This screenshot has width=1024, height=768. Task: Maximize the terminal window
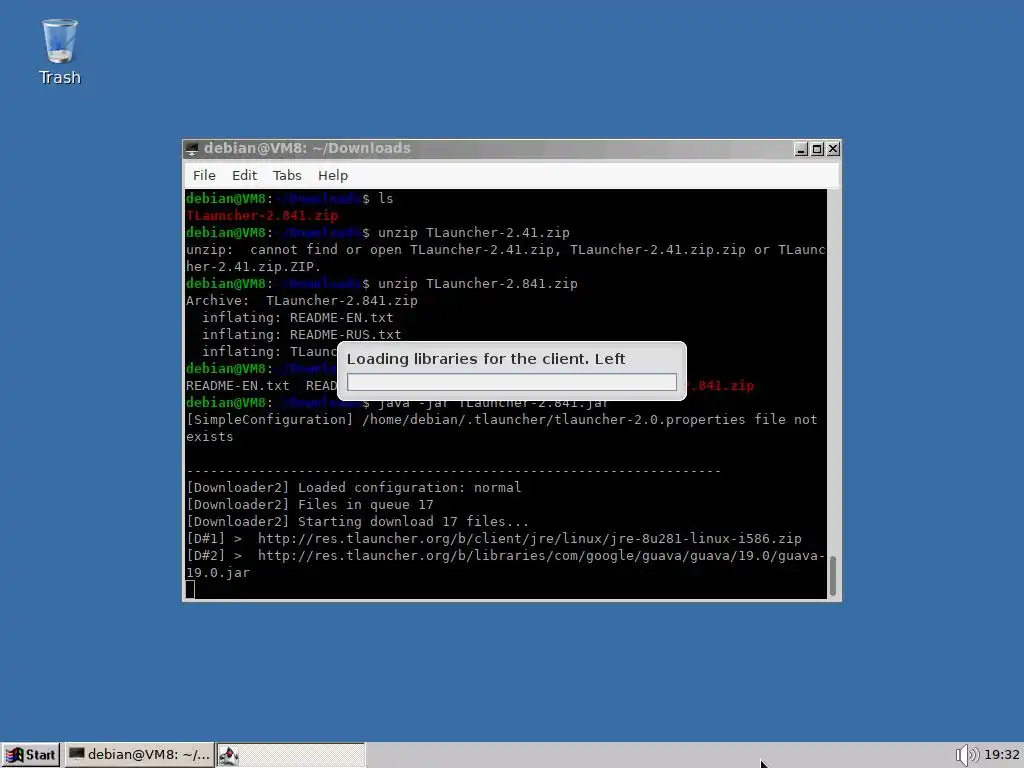coord(817,149)
